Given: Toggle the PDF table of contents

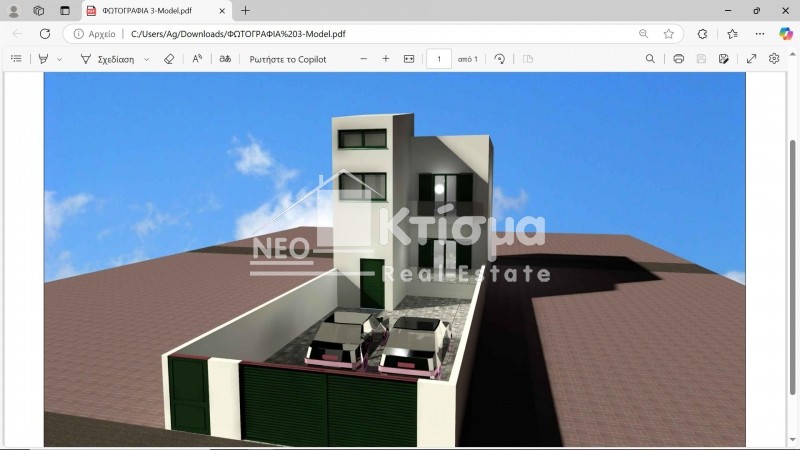Looking at the screenshot, I should click(x=16, y=59).
